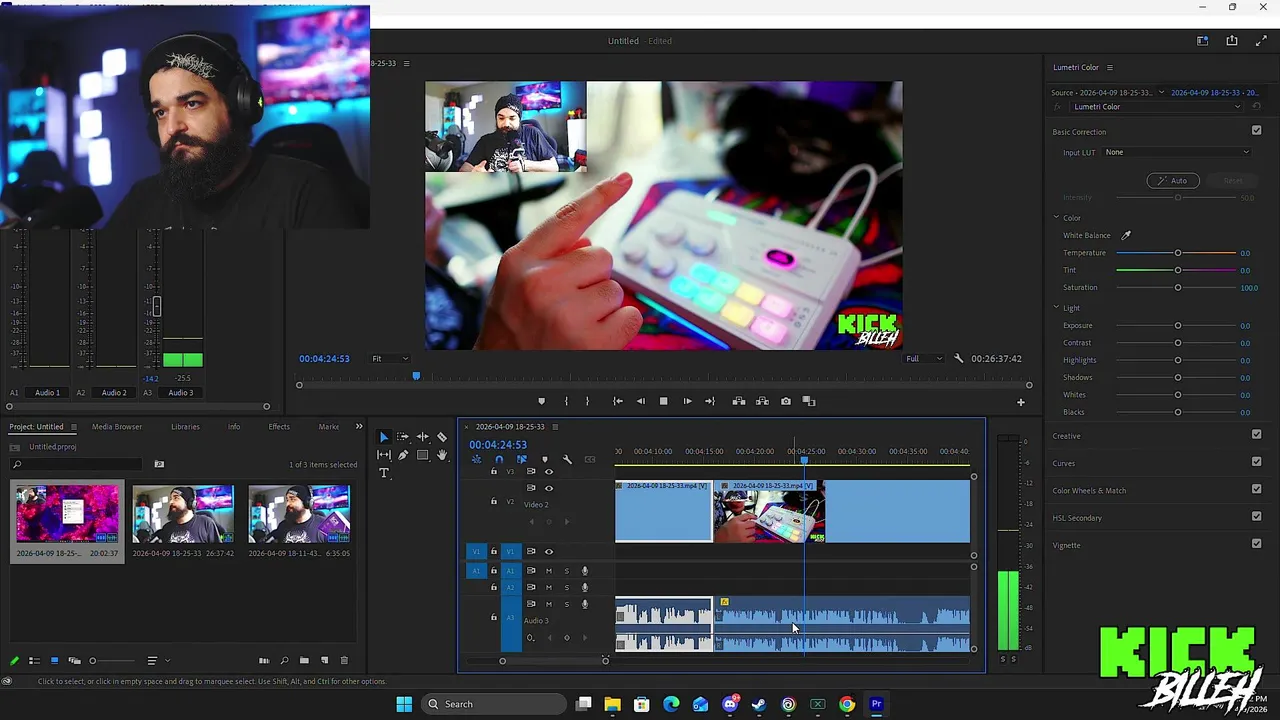The image size is (1280, 720).
Task: Switch to Effects tab
Action: [x=279, y=427]
